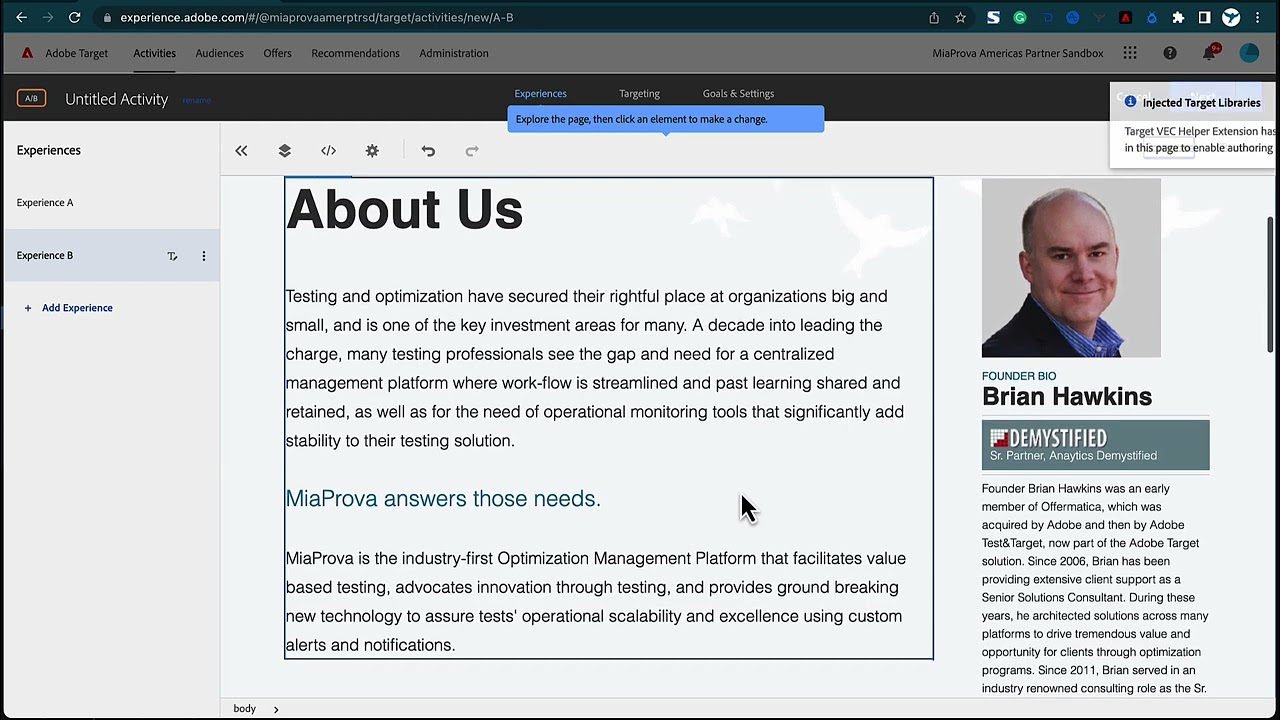Click the A/B activity type badge
Image resolution: width=1280 pixels, height=720 pixels.
[31, 99]
